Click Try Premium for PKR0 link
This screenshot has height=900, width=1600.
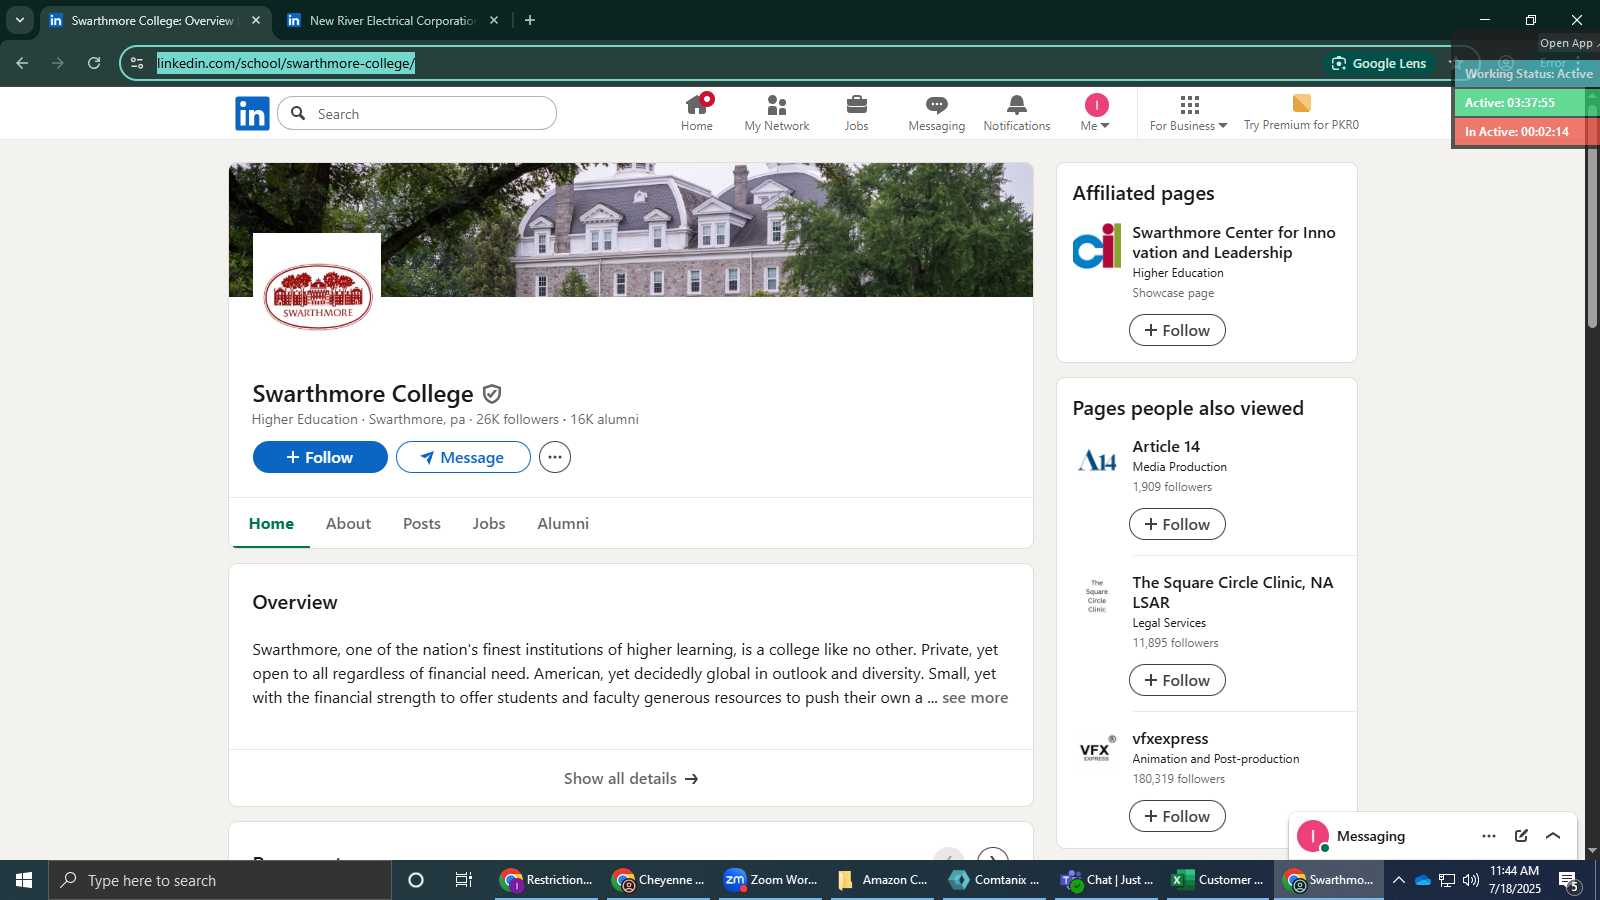(1301, 113)
